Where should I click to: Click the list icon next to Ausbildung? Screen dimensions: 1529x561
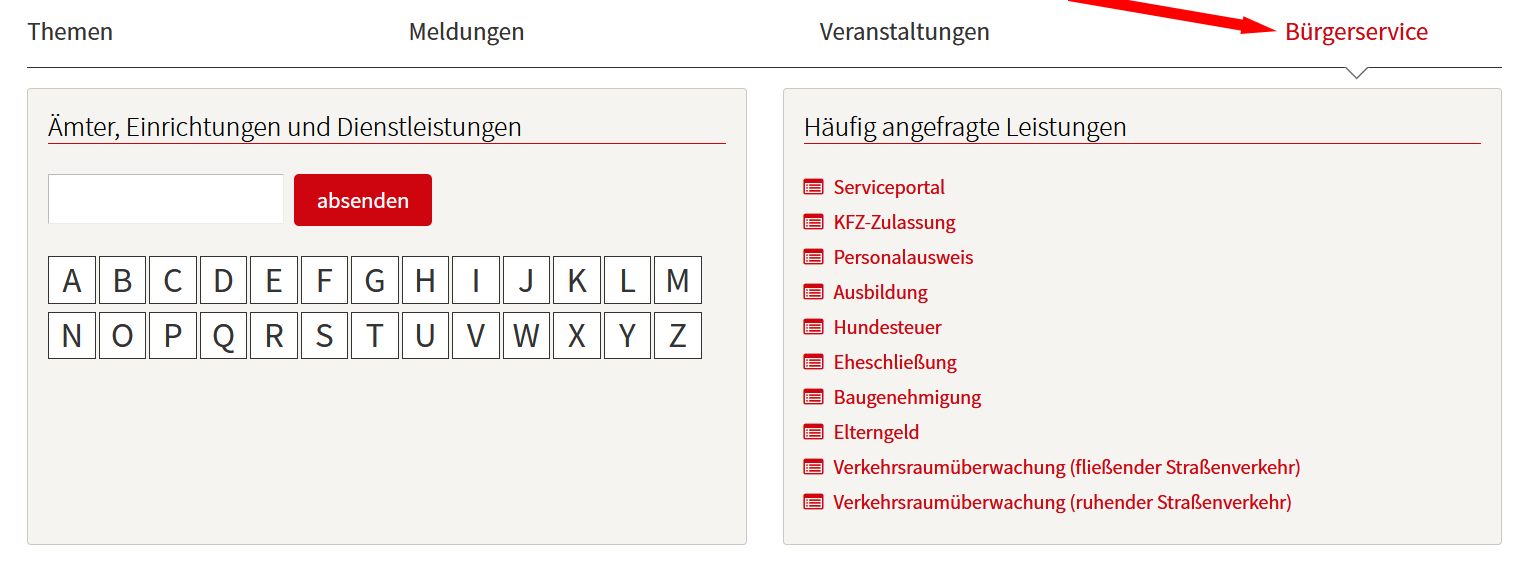point(813,292)
